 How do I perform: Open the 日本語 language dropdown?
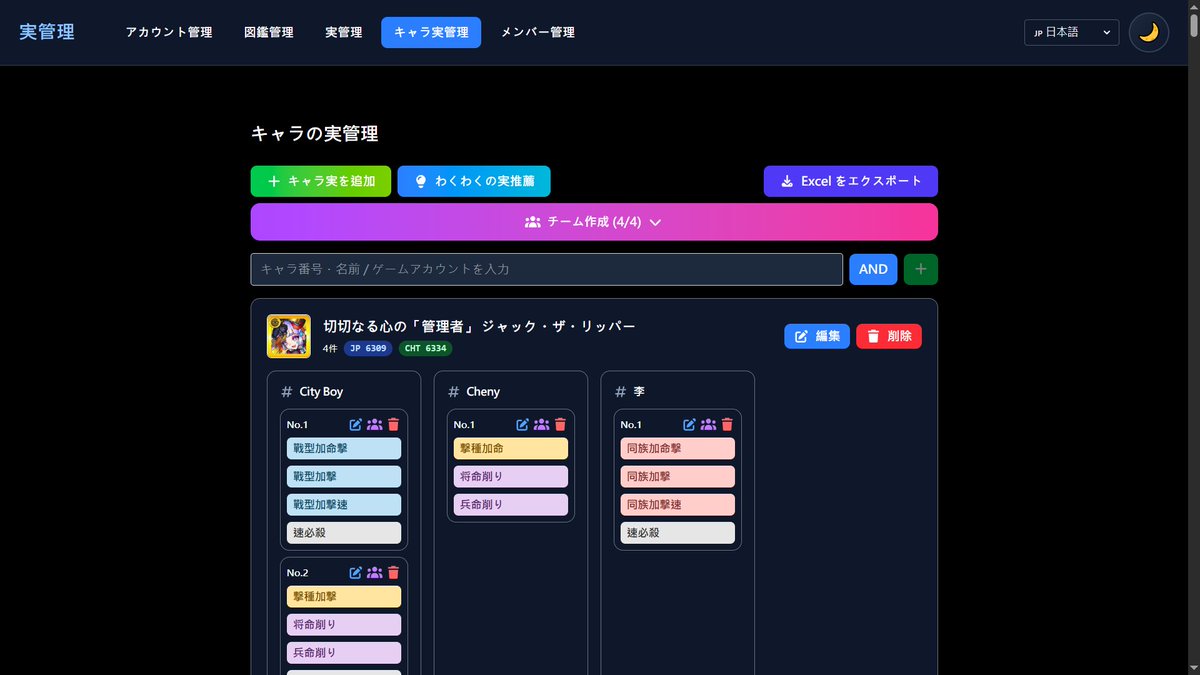point(1071,32)
